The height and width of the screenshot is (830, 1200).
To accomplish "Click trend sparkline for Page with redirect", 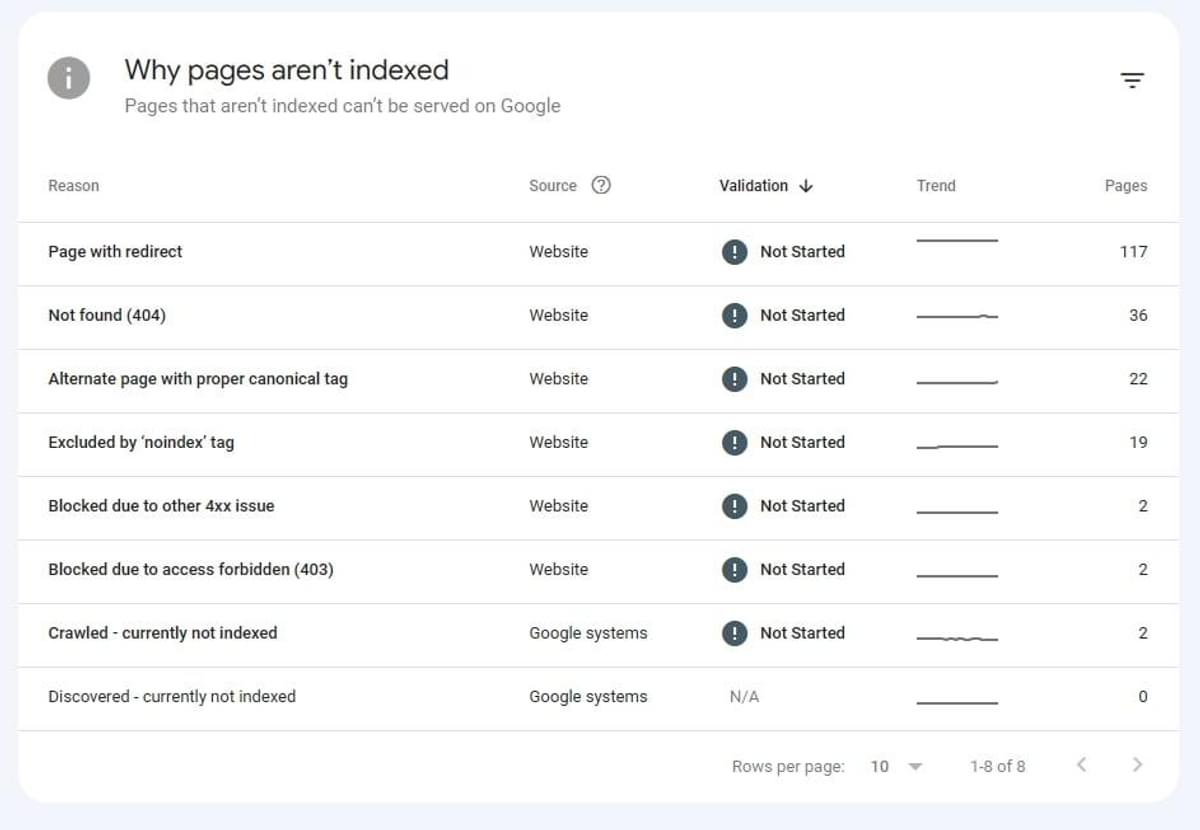I will coord(957,241).
